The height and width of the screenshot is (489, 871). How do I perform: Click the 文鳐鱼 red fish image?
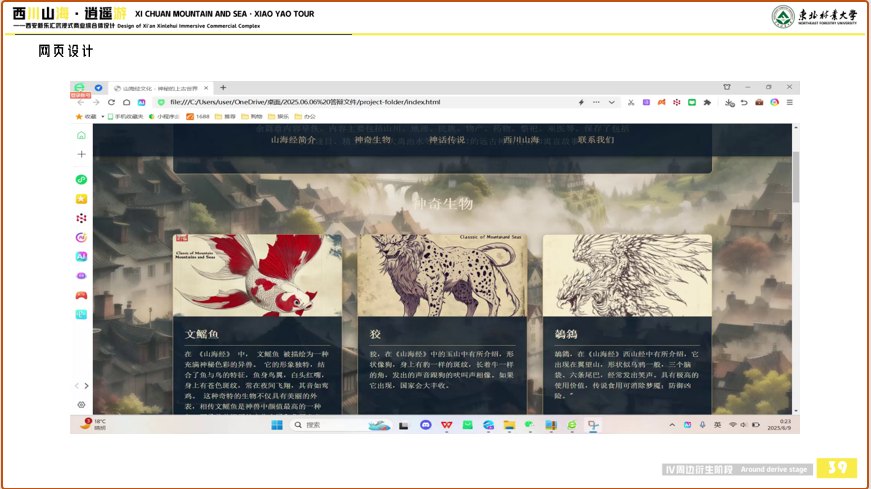[x=257, y=276]
